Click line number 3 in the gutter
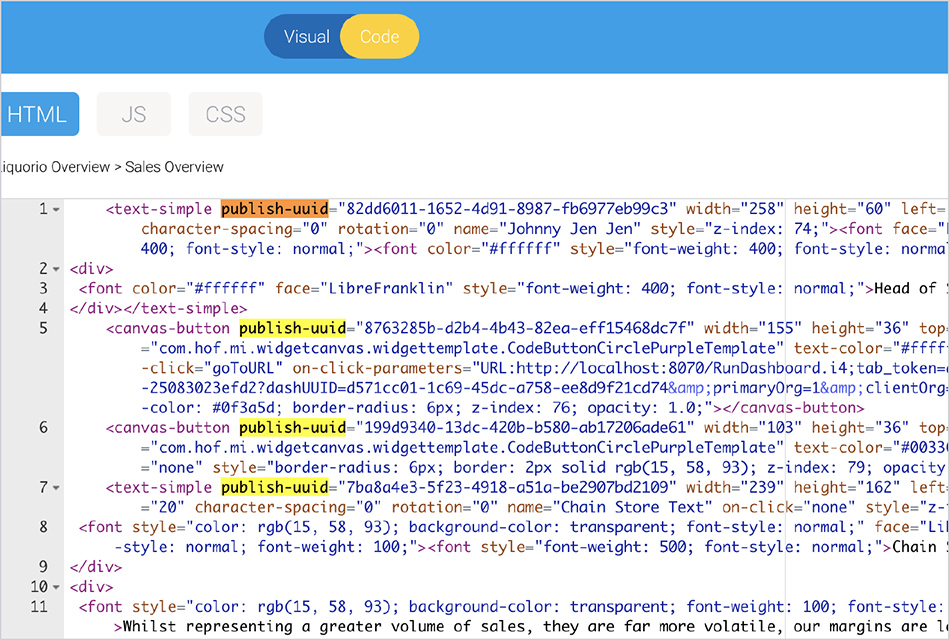The width and height of the screenshot is (950, 640). pyautogui.click(x=43, y=289)
